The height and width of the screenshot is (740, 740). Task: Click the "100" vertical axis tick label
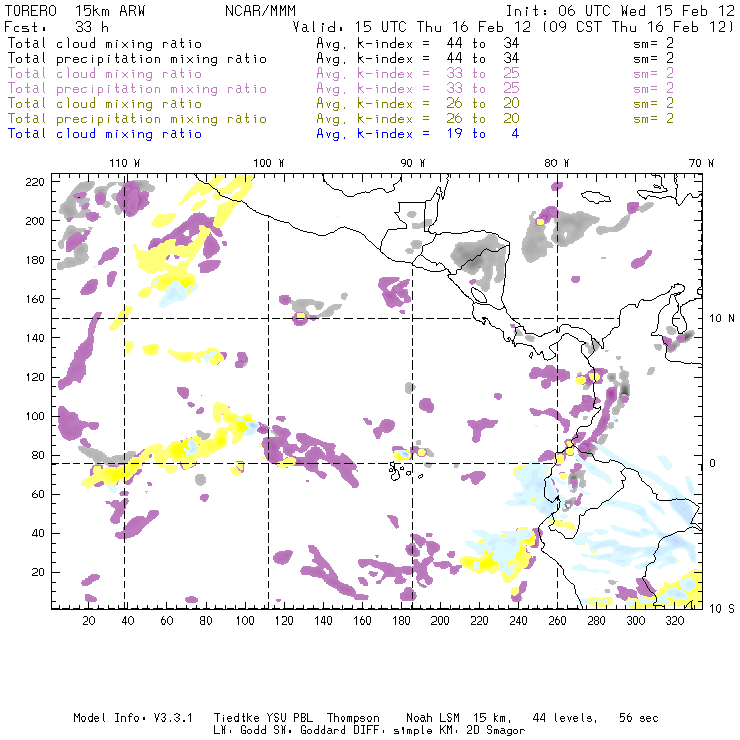(x=35, y=416)
